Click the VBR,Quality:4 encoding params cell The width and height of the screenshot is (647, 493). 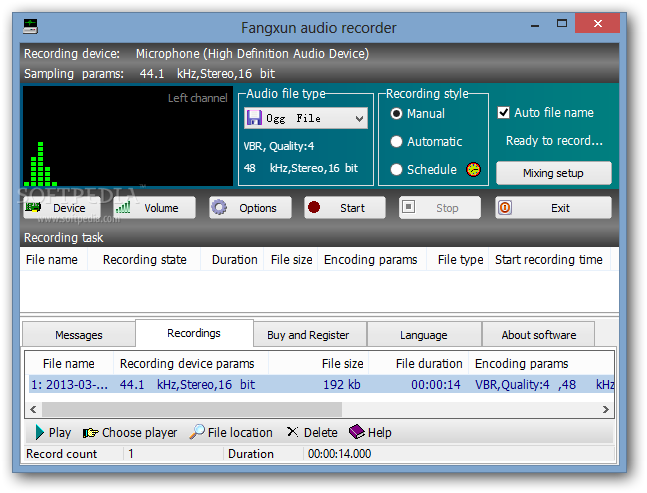tap(512, 384)
